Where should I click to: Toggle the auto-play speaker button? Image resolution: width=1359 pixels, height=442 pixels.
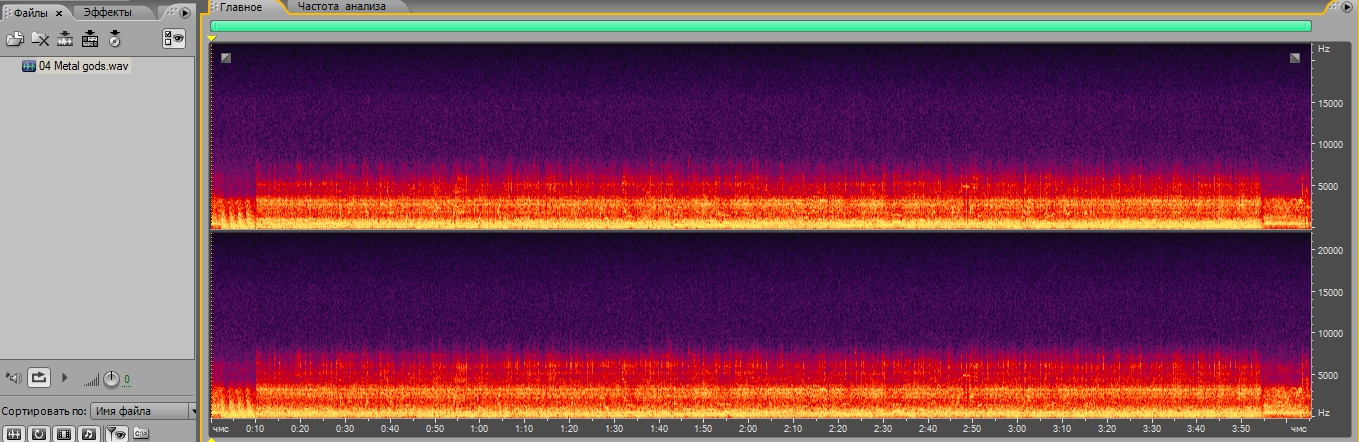coord(13,377)
